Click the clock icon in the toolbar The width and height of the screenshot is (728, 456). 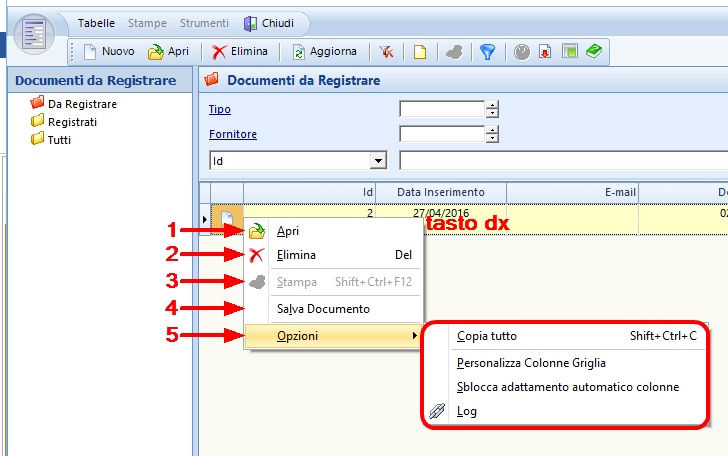[x=522, y=52]
